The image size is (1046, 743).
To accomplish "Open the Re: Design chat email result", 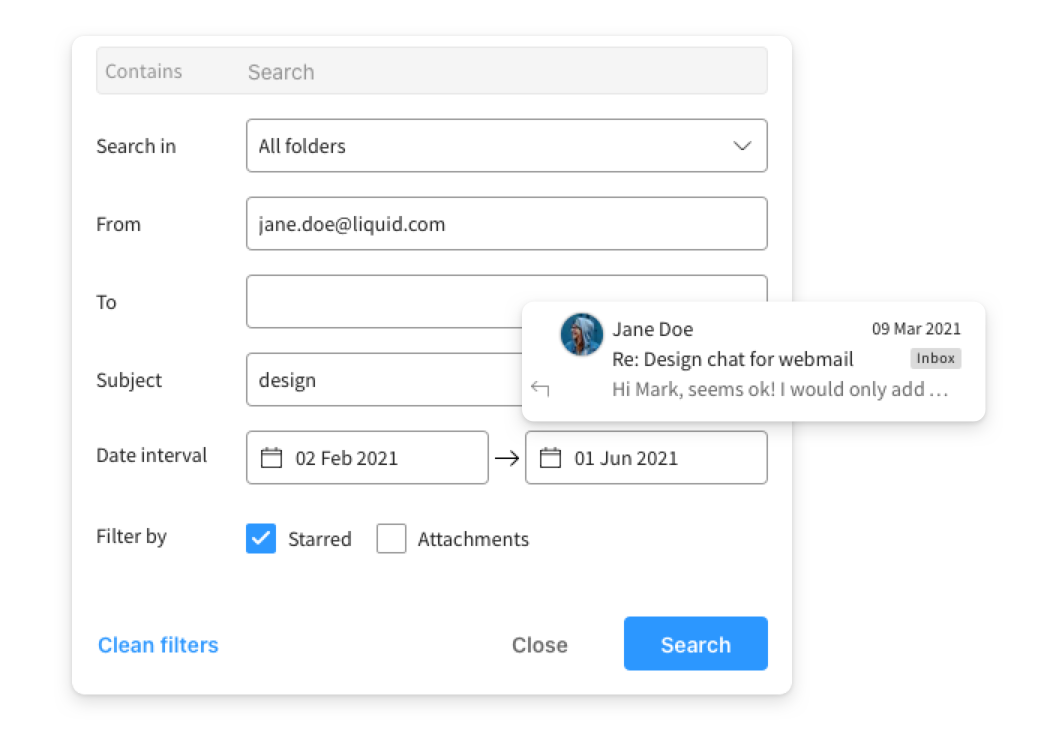I will pyautogui.click(x=753, y=361).
